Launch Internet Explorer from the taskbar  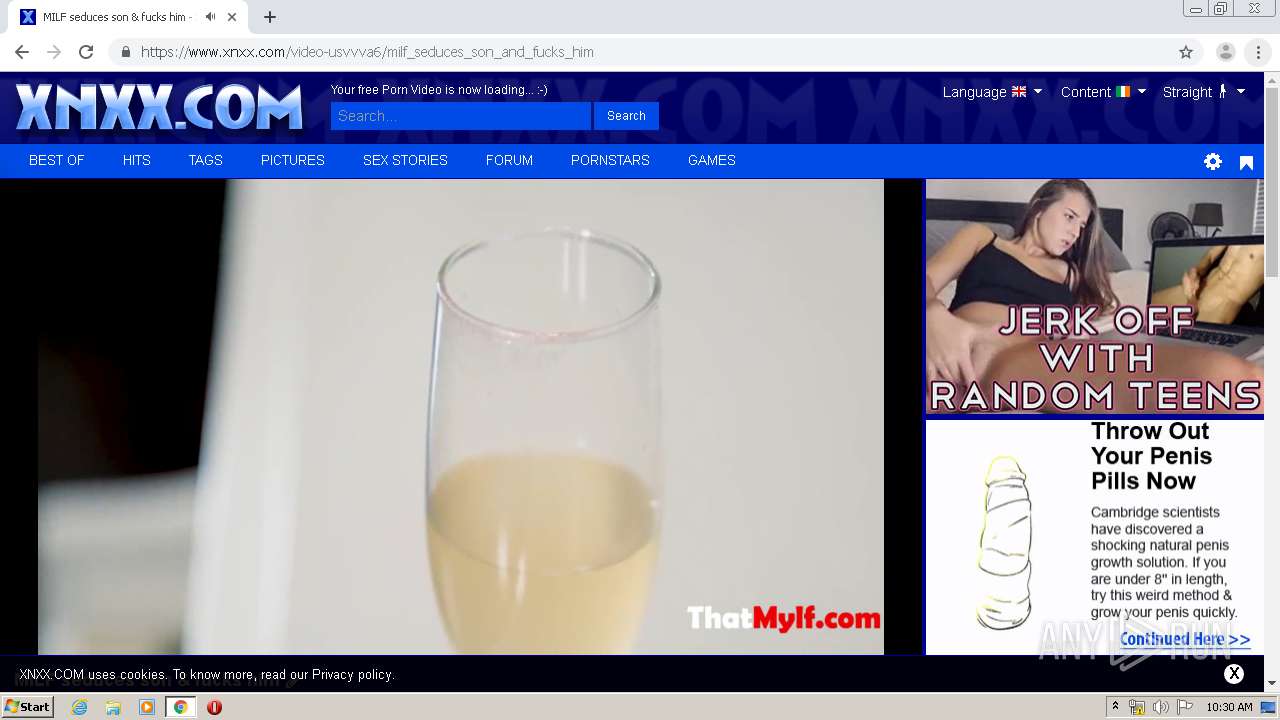tap(80, 707)
